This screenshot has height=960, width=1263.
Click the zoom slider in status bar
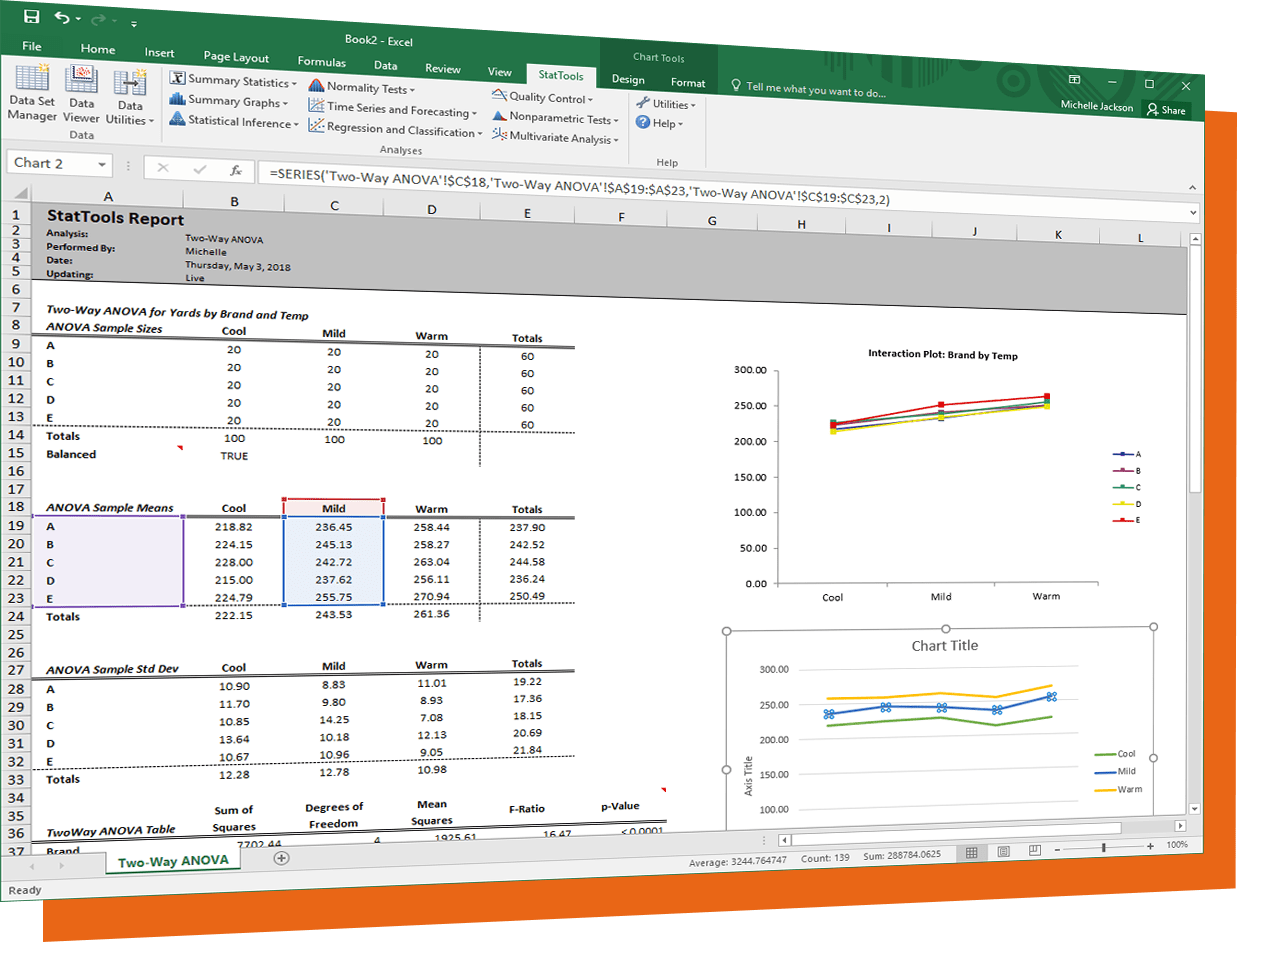pyautogui.click(x=1103, y=847)
